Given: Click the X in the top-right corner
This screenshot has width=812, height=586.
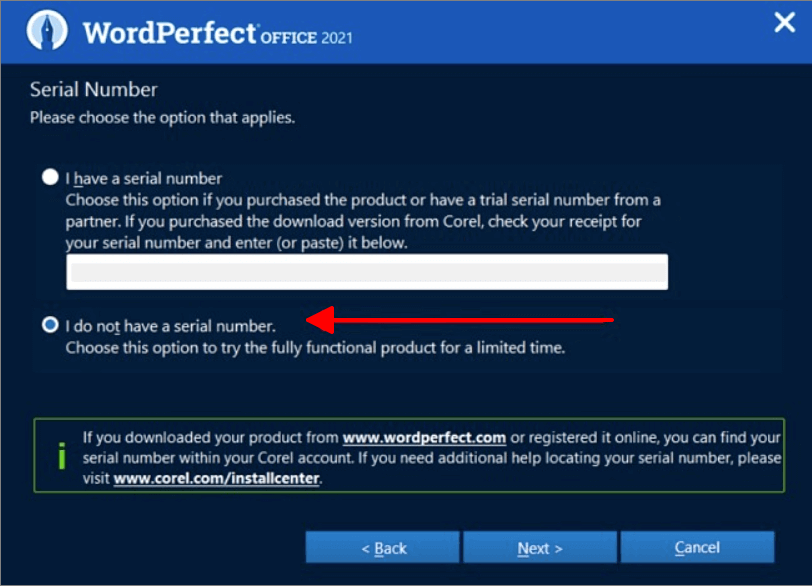Looking at the screenshot, I should pos(784,22).
